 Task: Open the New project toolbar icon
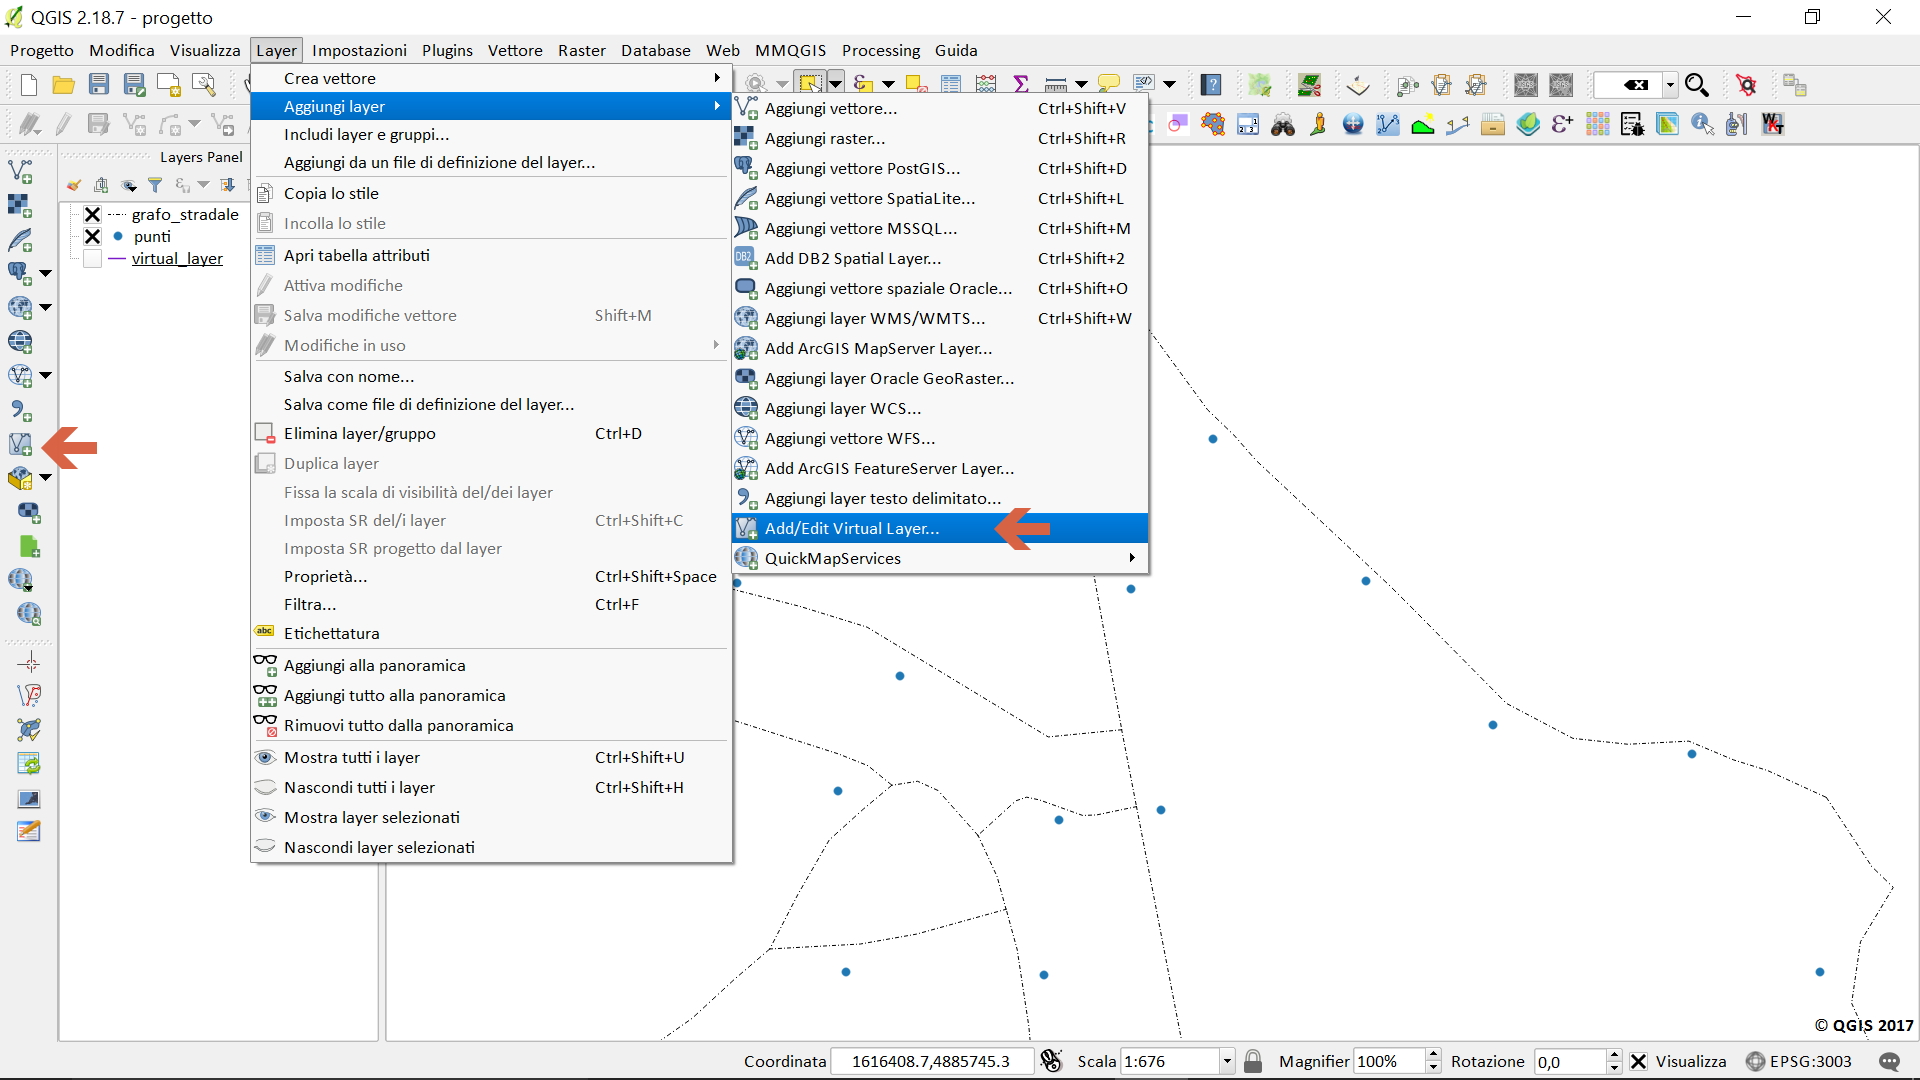click(29, 85)
